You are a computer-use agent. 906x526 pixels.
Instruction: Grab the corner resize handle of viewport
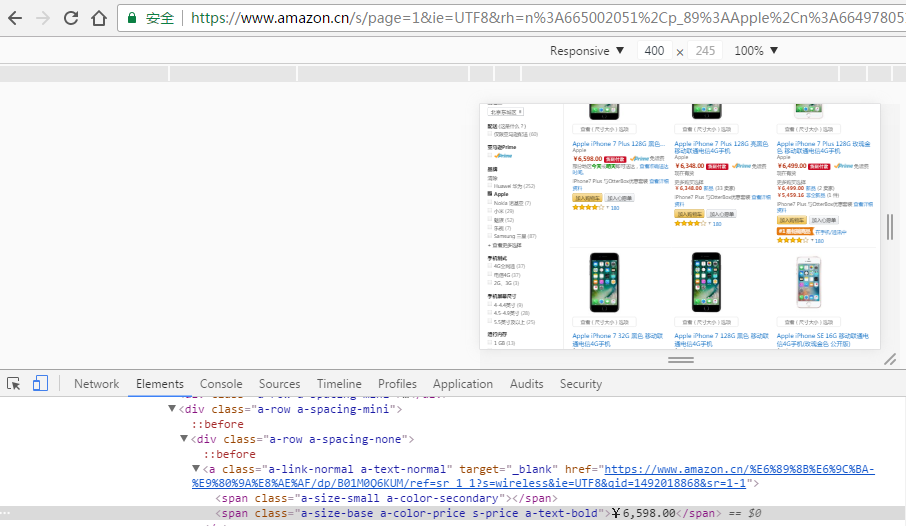pos(890,360)
